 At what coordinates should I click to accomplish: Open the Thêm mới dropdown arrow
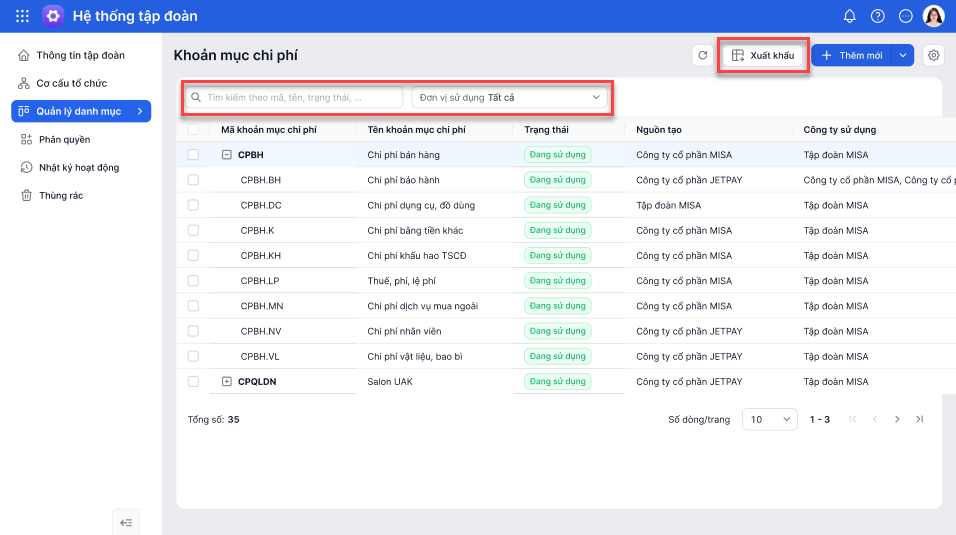click(x=903, y=56)
